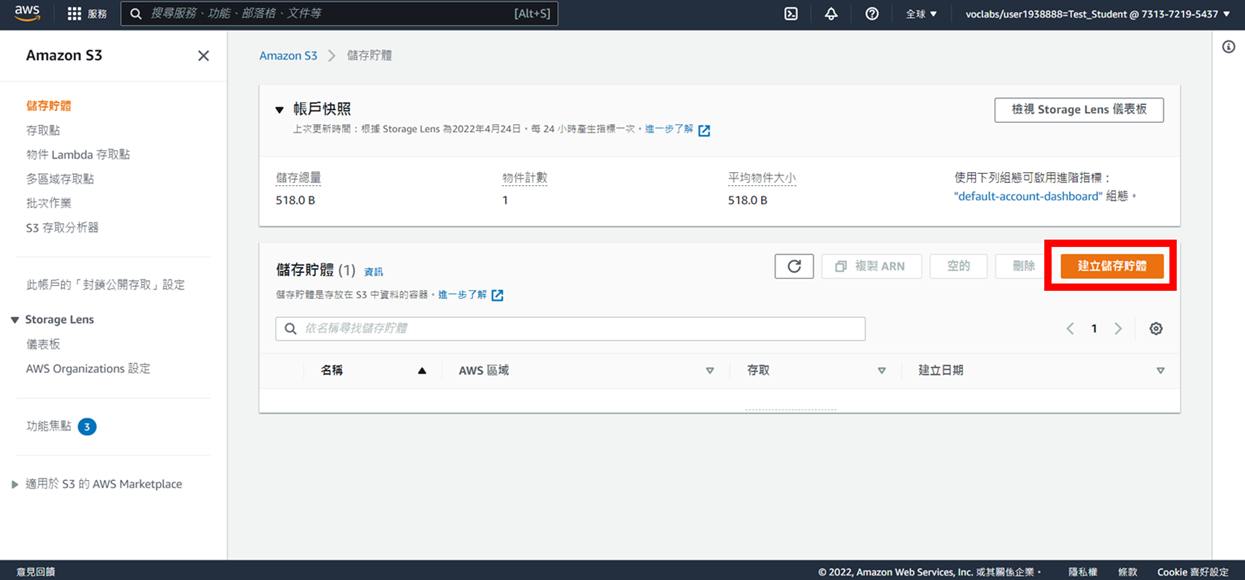Select 存取點 in the sidebar
The width and height of the screenshot is (1245, 580).
43,130
